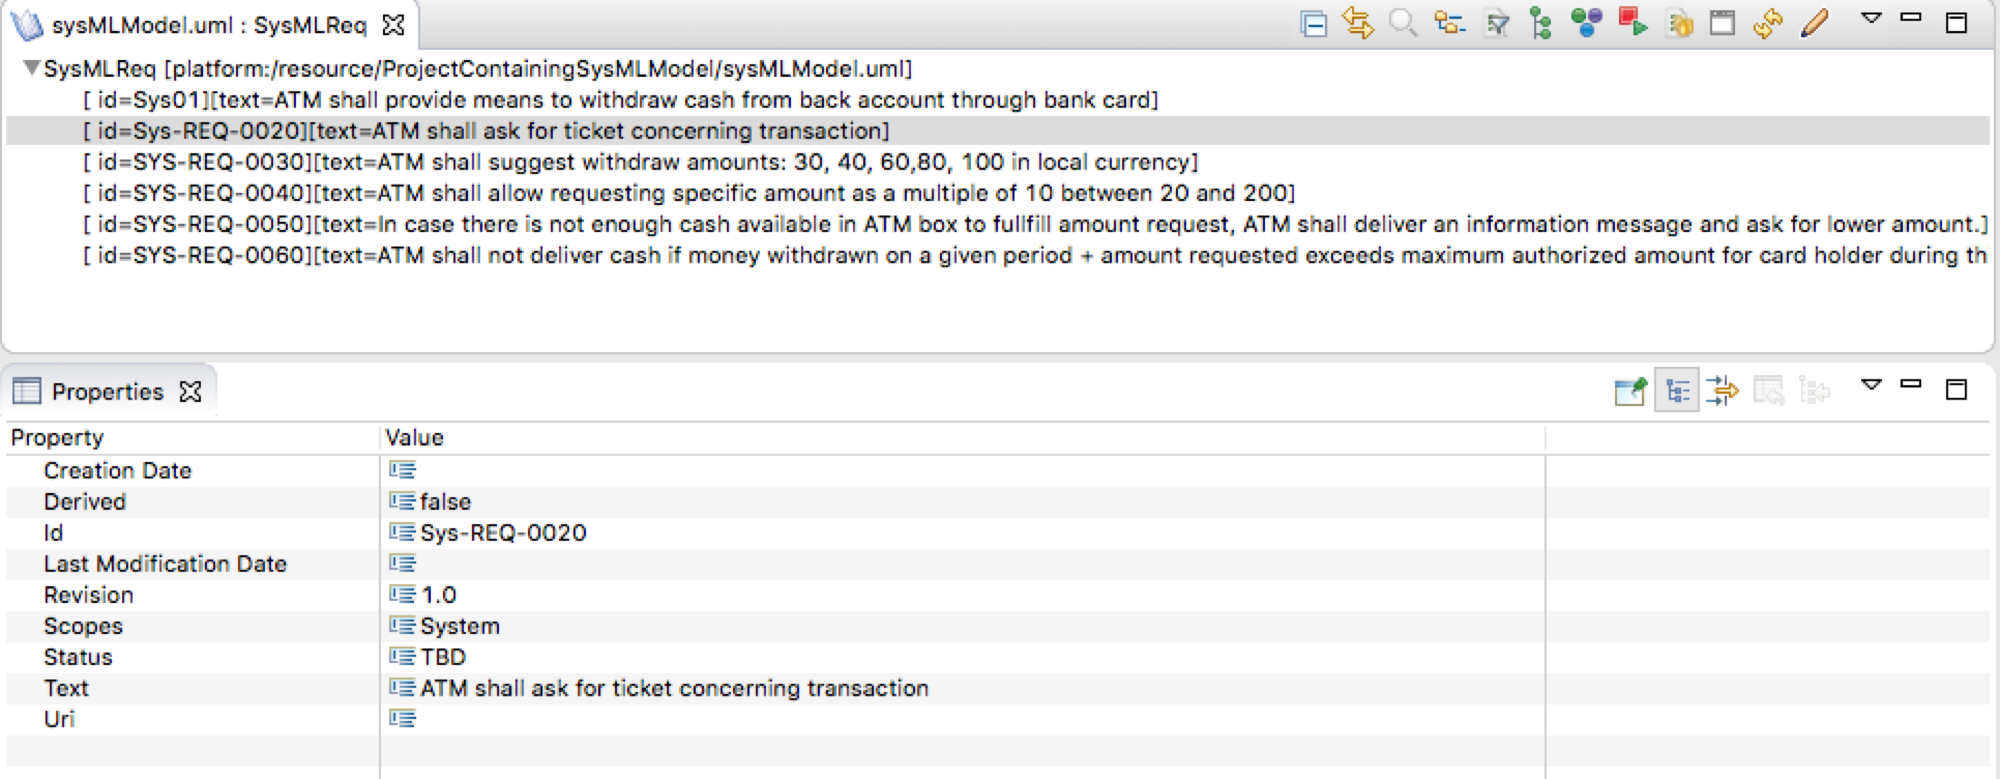Viewport: 2000px width, 779px height.
Task: Toggle Show Advanced Properties filter arrows
Action: pyautogui.click(x=1723, y=390)
